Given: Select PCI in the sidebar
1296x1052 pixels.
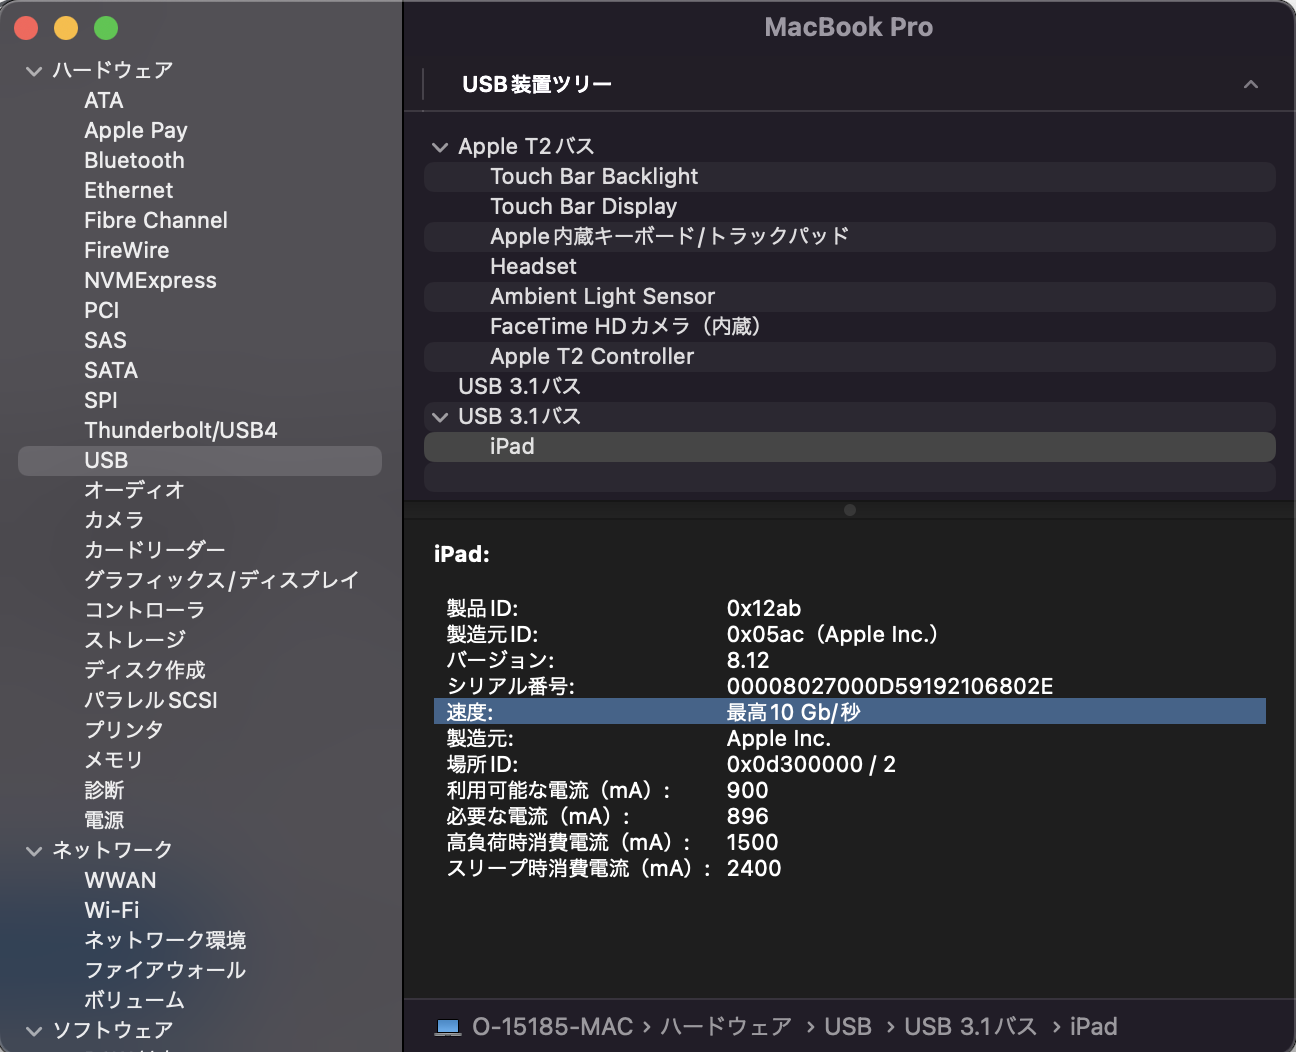Looking at the screenshot, I should pos(102,310).
